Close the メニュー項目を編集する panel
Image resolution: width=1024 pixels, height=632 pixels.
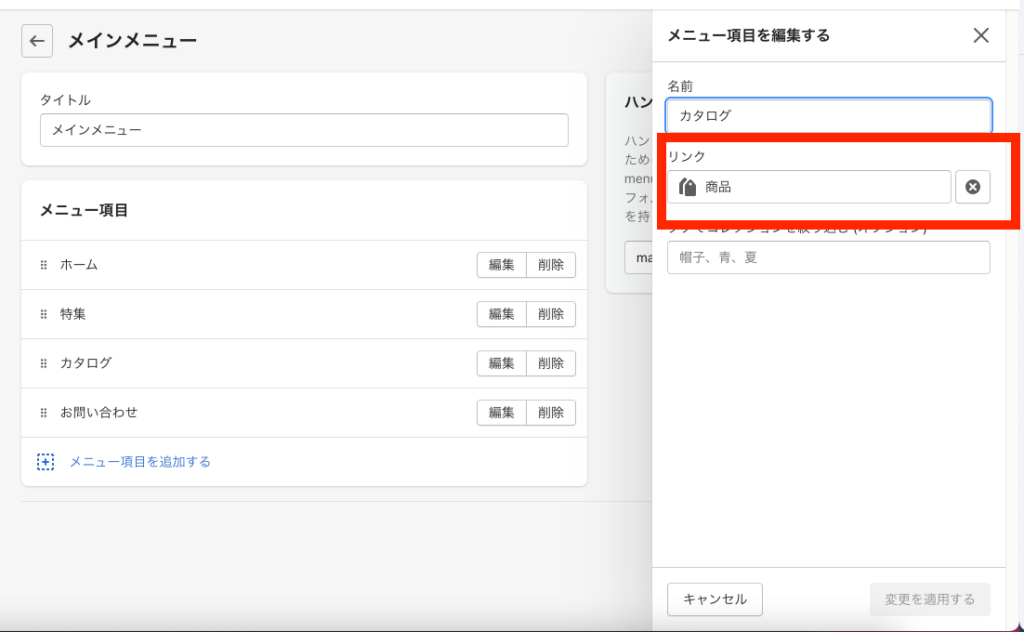[981, 36]
